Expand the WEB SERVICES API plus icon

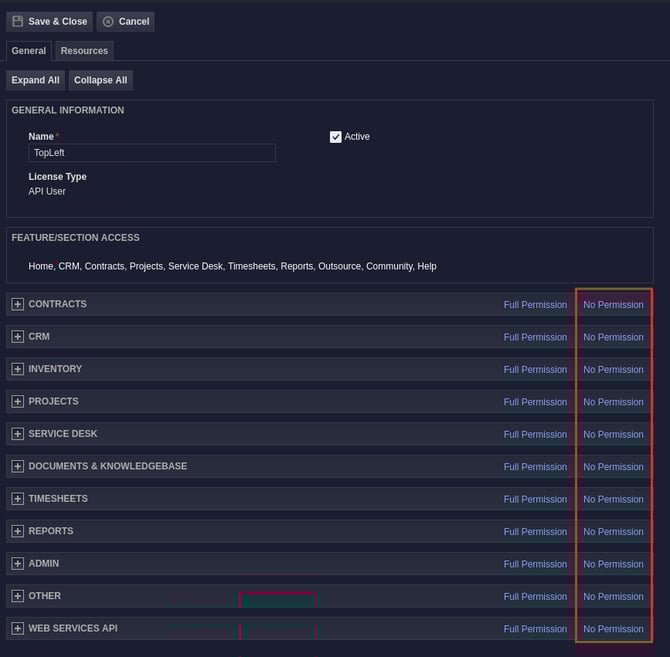coord(18,629)
